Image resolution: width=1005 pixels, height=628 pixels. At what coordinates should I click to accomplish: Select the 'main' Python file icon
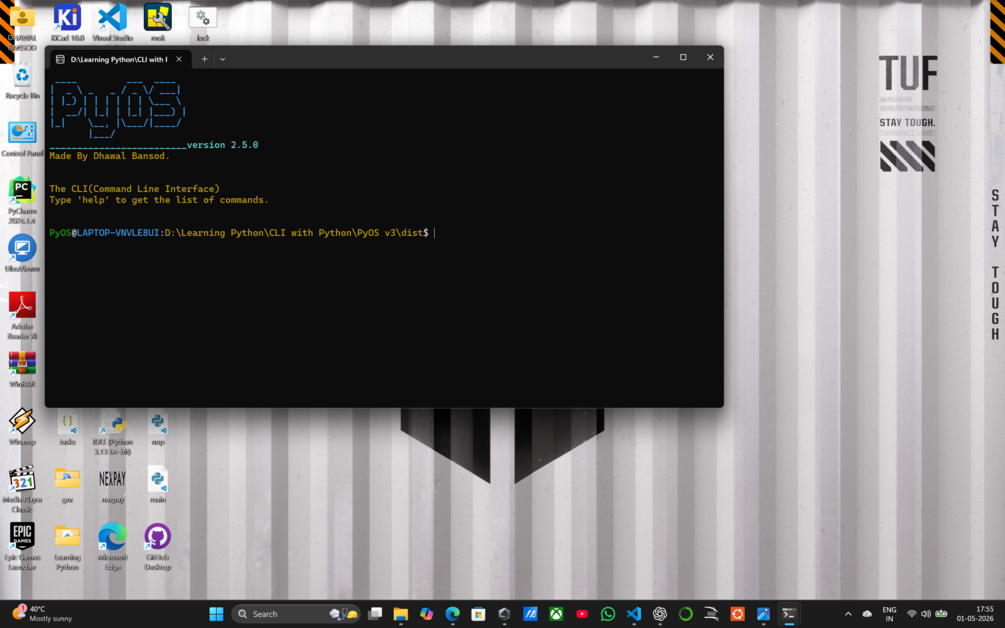click(x=158, y=485)
